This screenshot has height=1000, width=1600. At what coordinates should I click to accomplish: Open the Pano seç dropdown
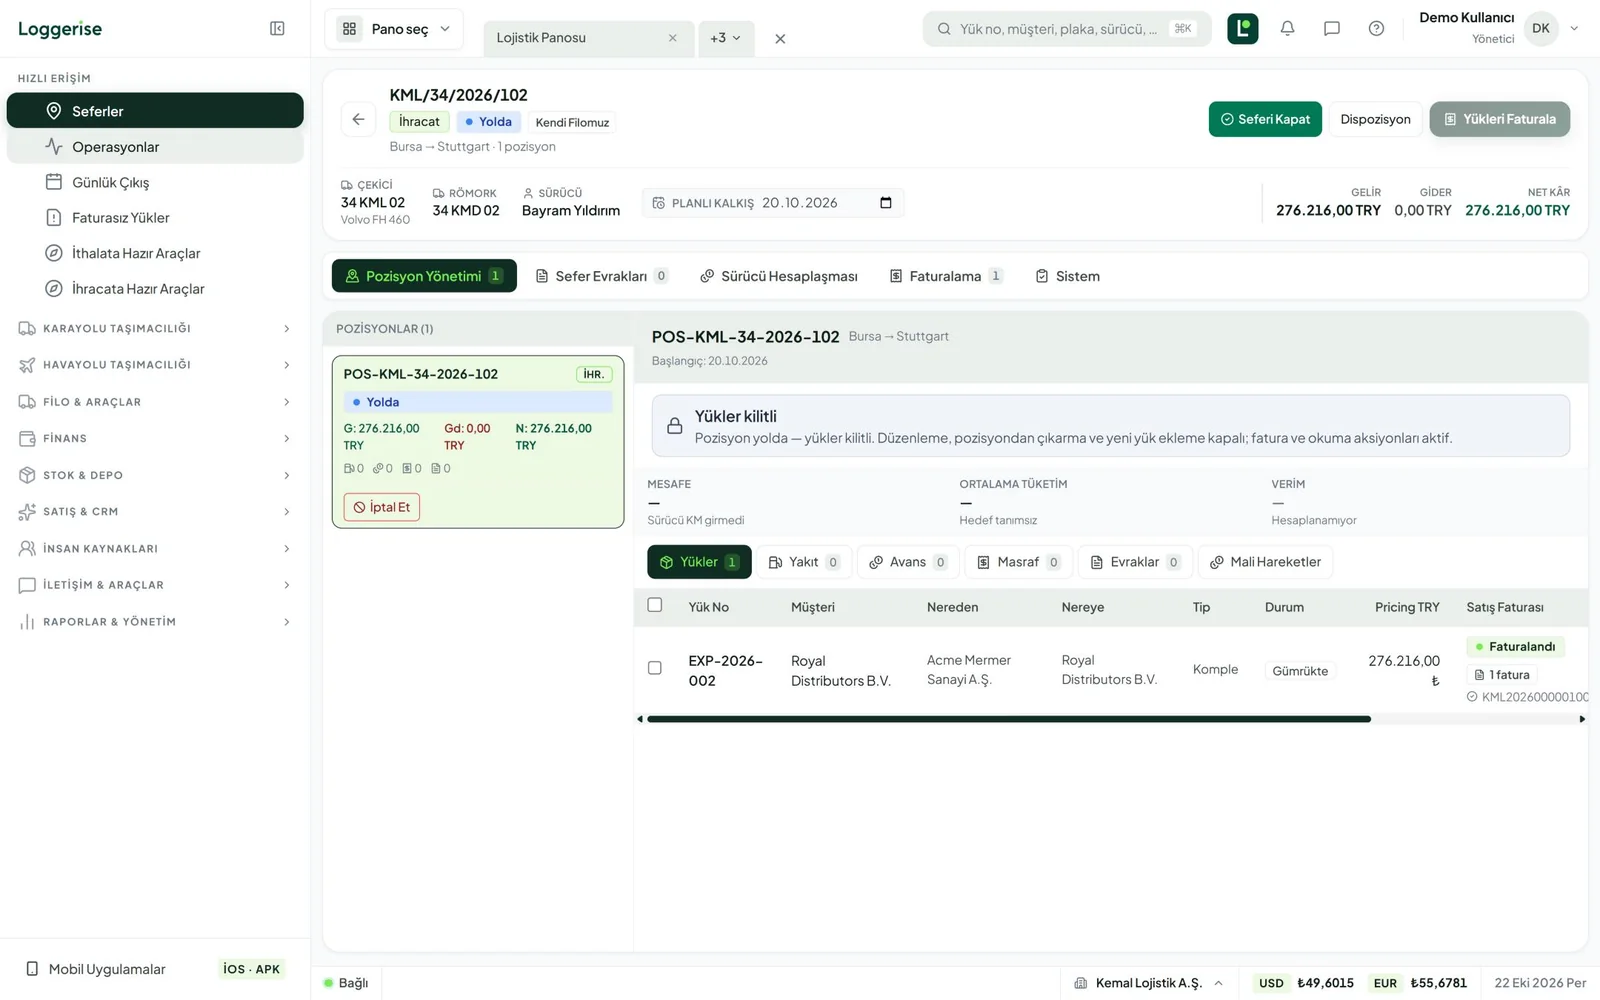point(395,29)
